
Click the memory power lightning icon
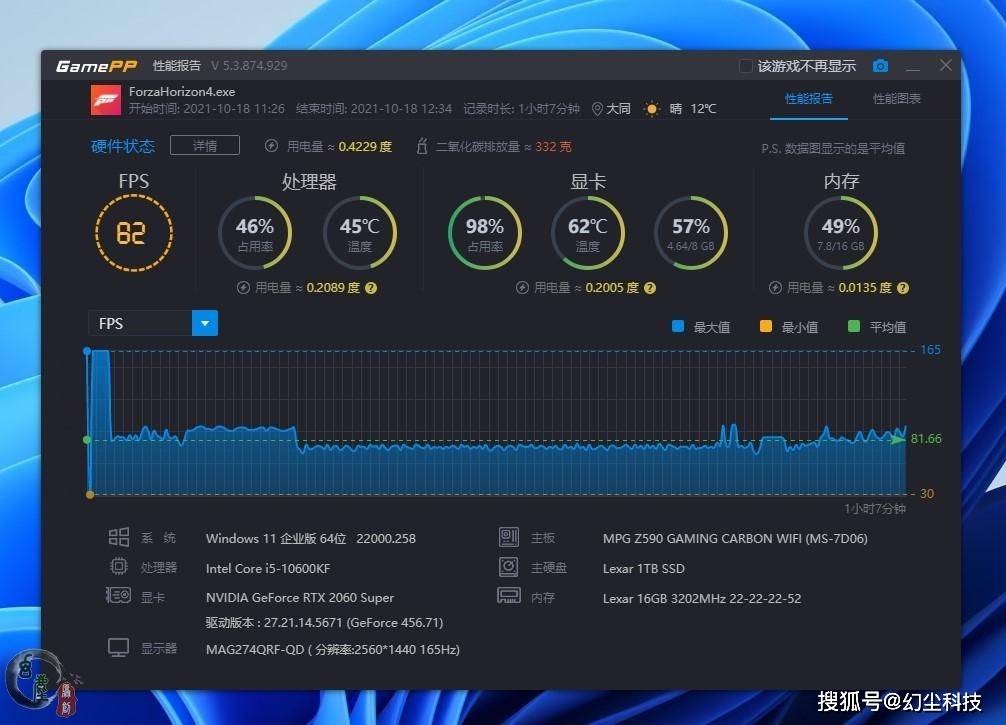[775, 288]
